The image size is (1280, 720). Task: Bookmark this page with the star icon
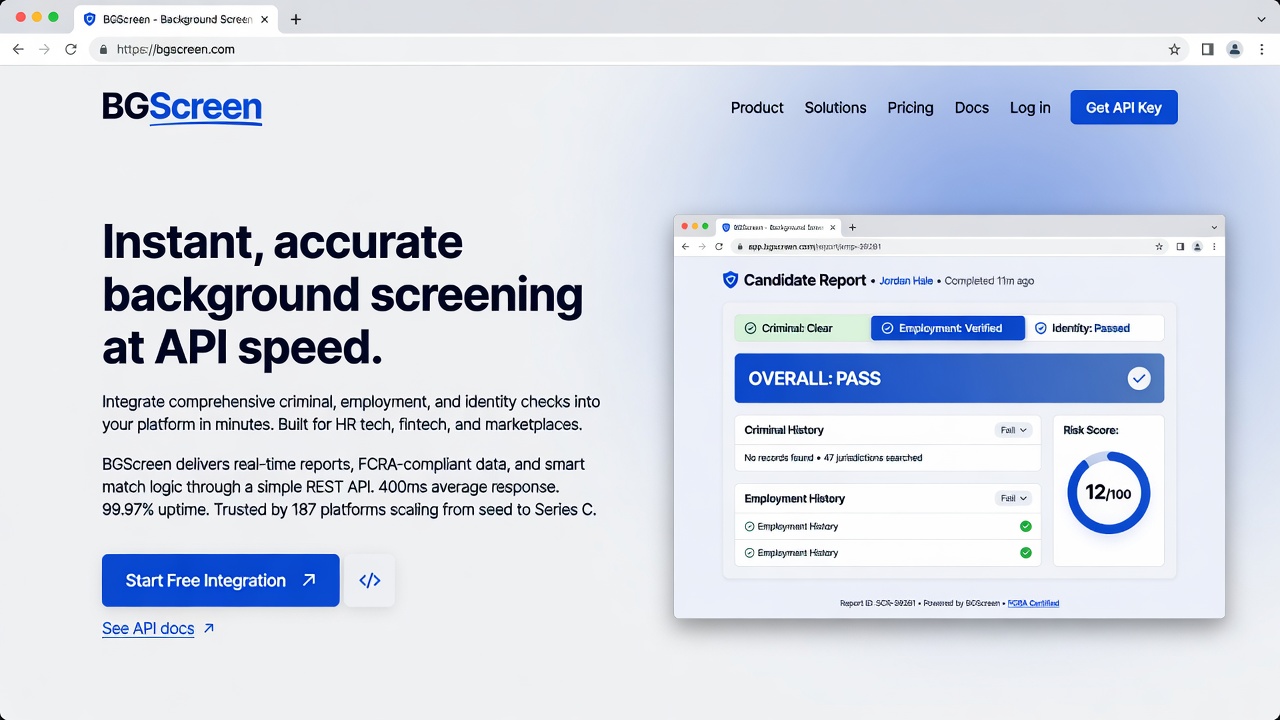1175,49
